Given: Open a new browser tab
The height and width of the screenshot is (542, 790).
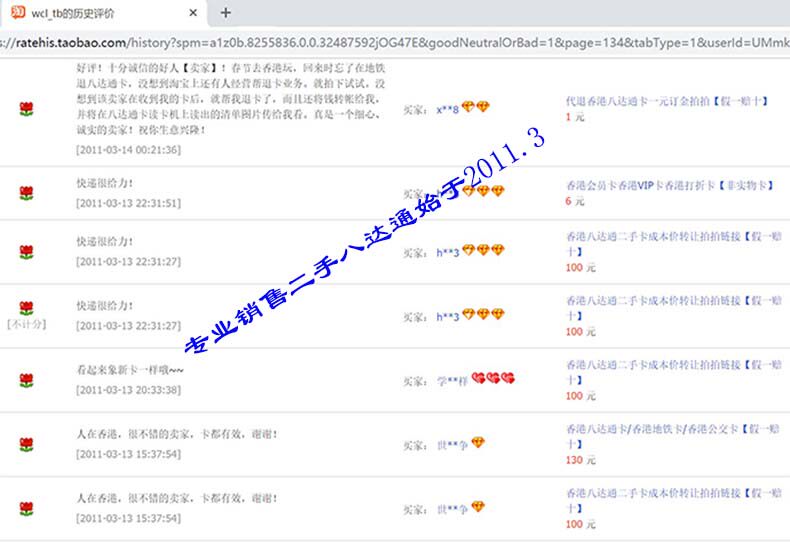Looking at the screenshot, I should [226, 13].
